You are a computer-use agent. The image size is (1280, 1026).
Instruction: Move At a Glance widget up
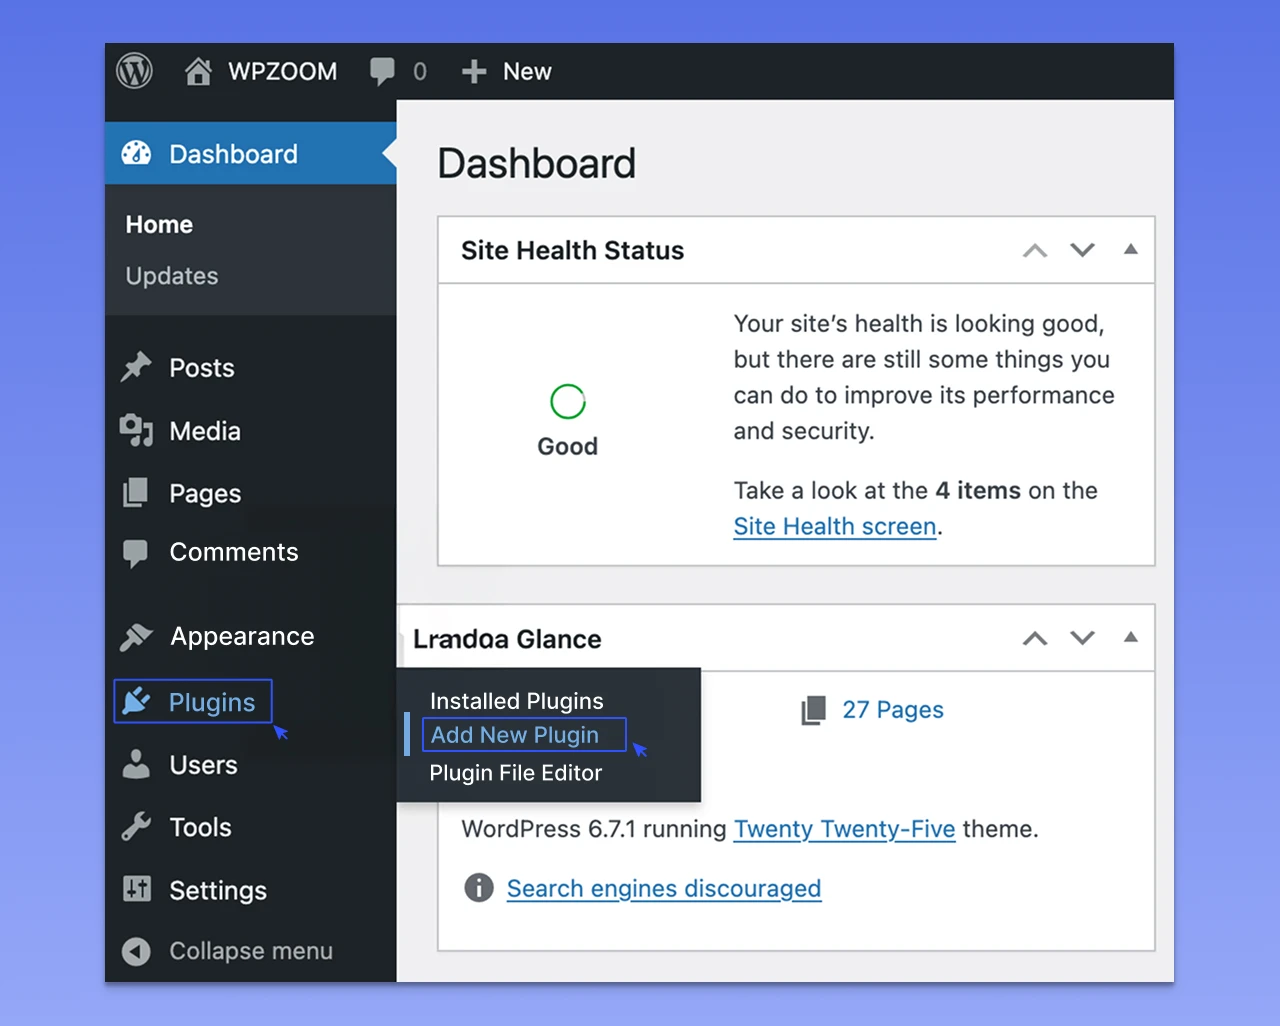point(1035,638)
